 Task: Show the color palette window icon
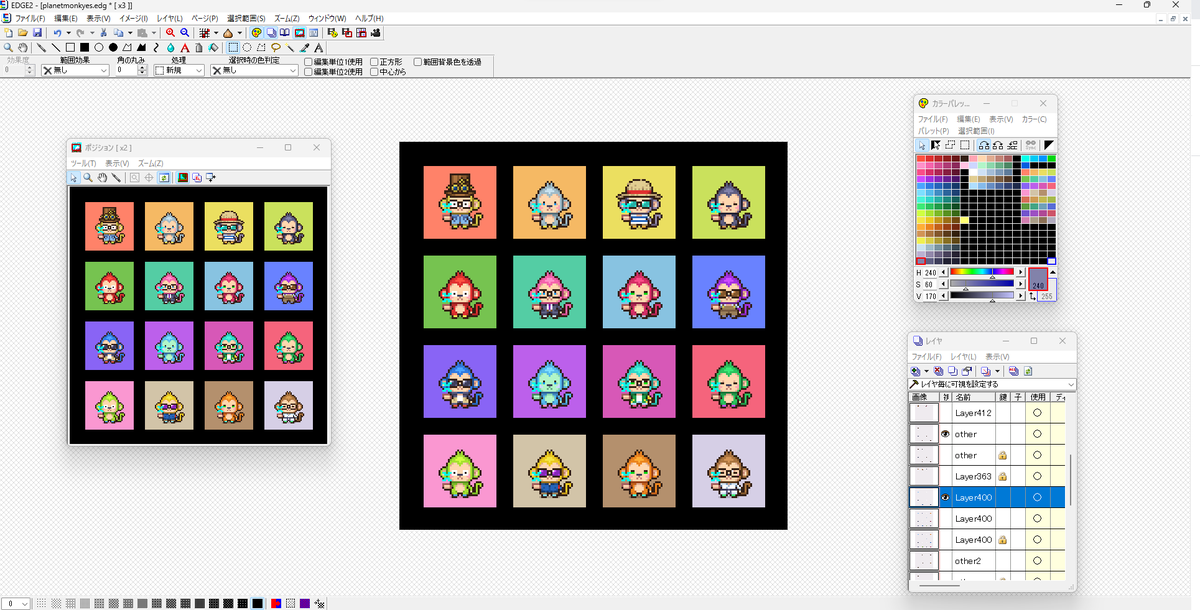256,33
